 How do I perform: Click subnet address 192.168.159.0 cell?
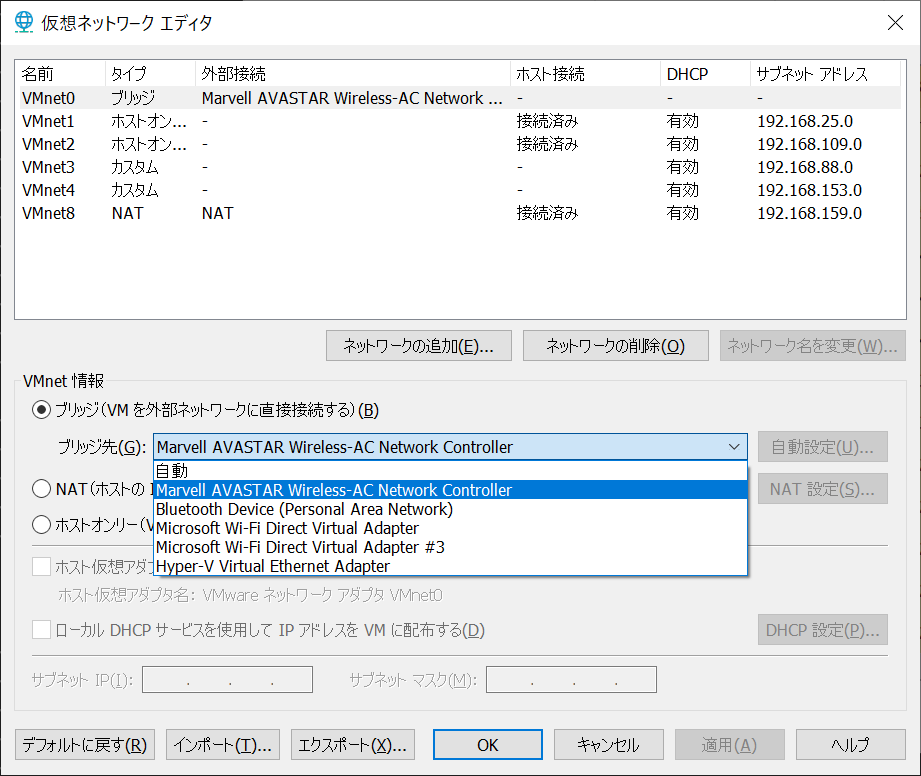tap(809, 213)
